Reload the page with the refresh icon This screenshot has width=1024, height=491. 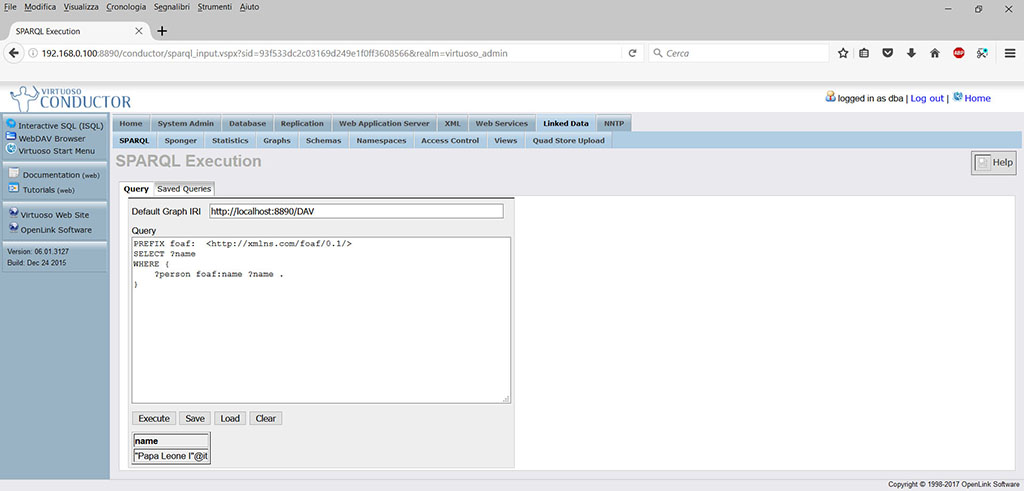632,54
